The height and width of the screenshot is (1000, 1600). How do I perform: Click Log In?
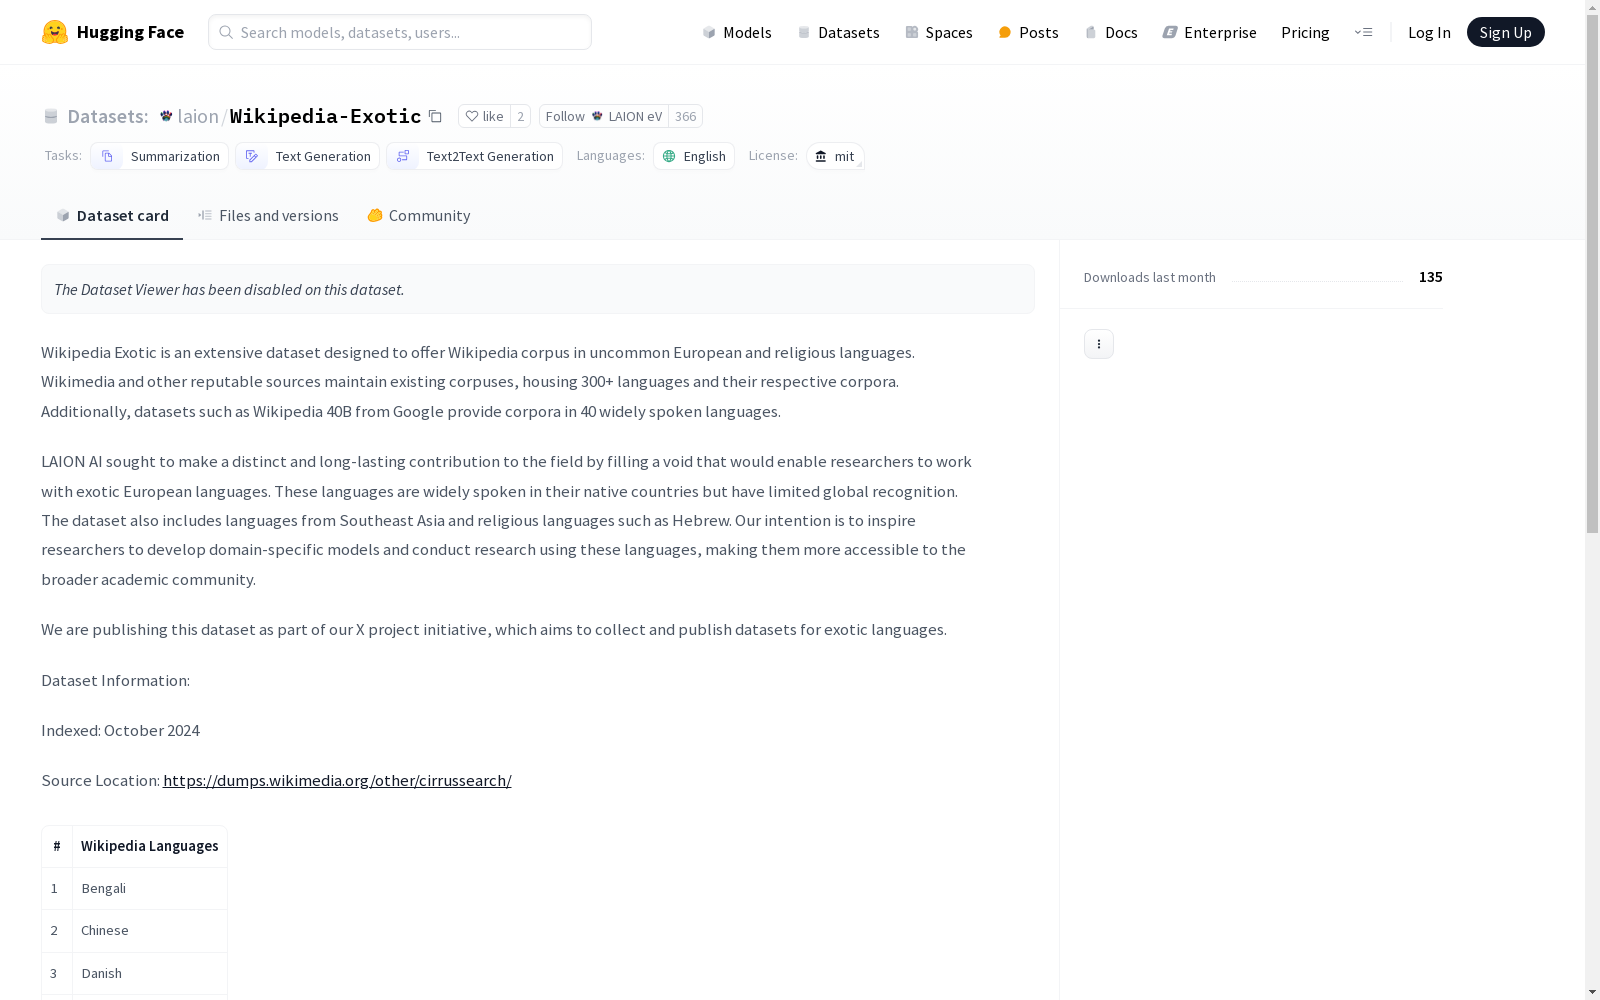1429,32
